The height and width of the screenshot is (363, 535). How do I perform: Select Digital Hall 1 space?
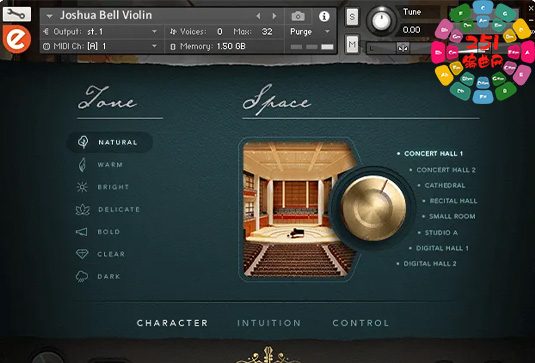442,248
